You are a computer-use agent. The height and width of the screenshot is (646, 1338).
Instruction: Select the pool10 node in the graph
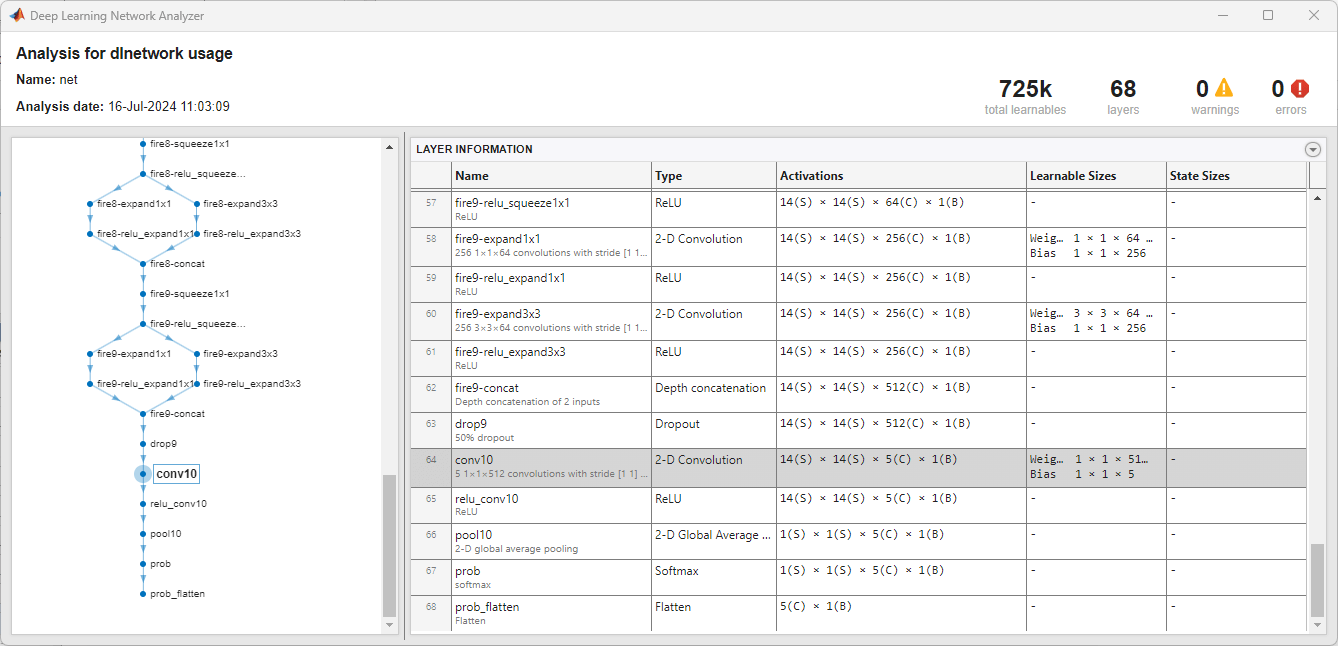click(143, 534)
